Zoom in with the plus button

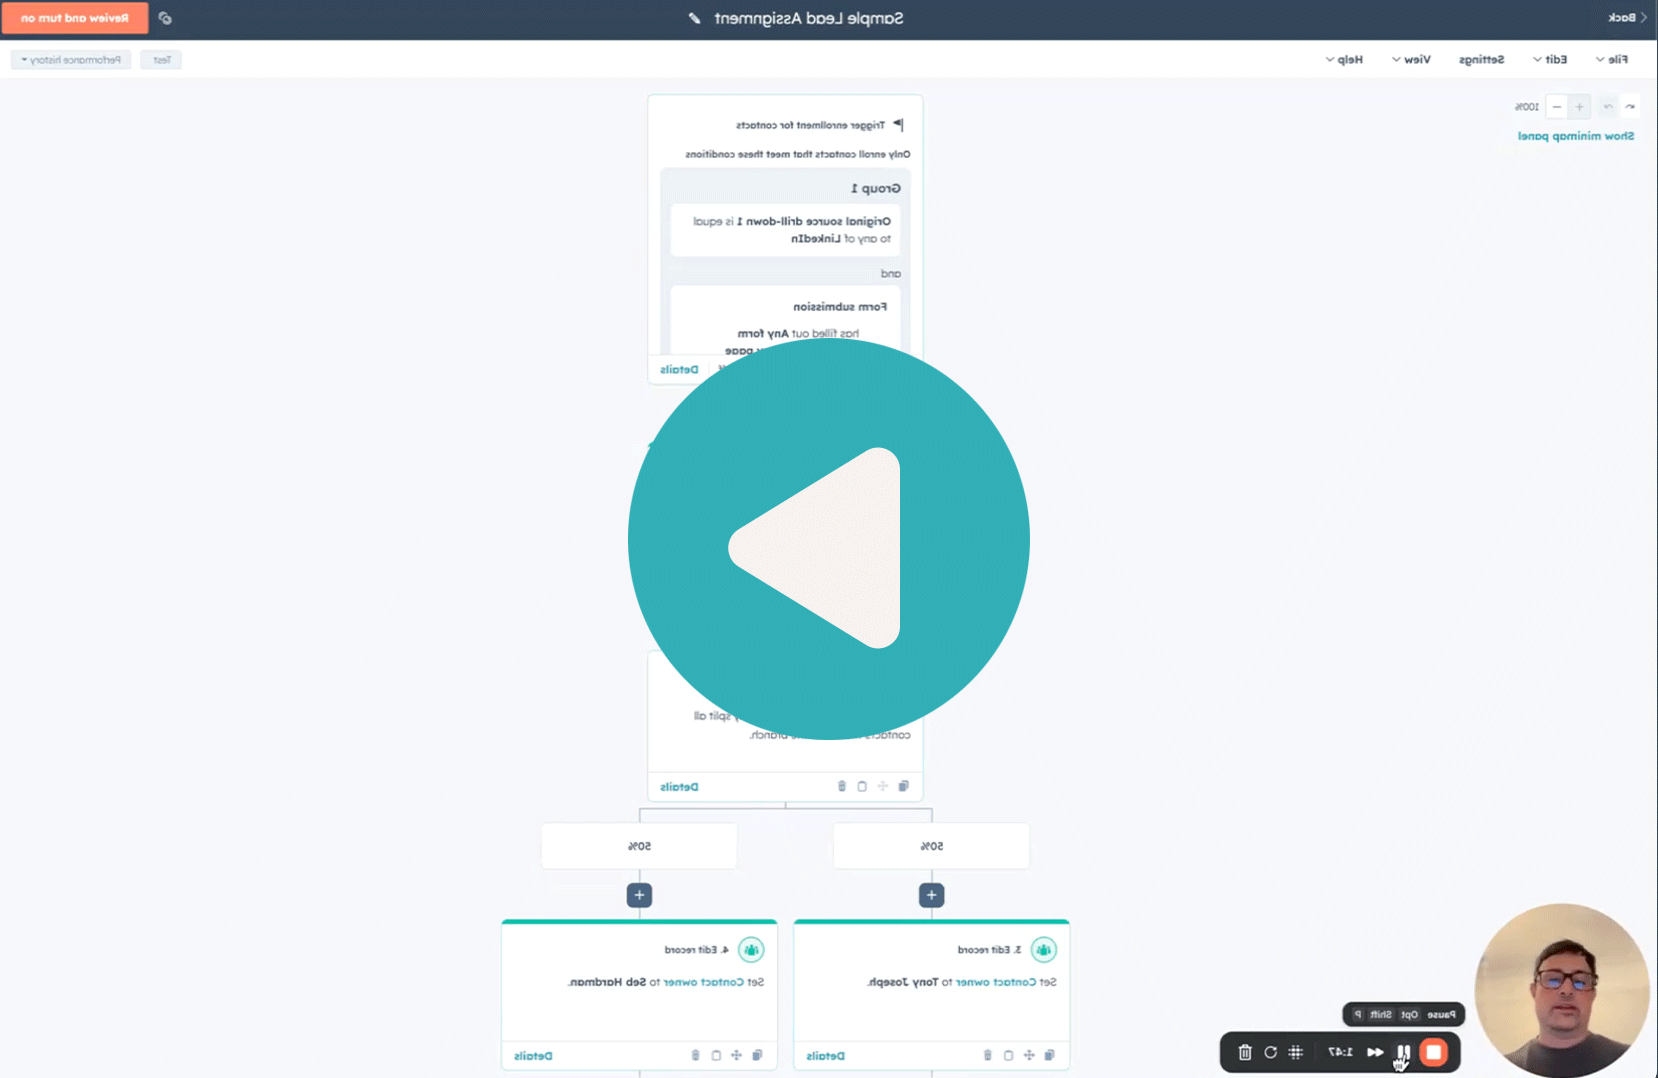point(1579,106)
